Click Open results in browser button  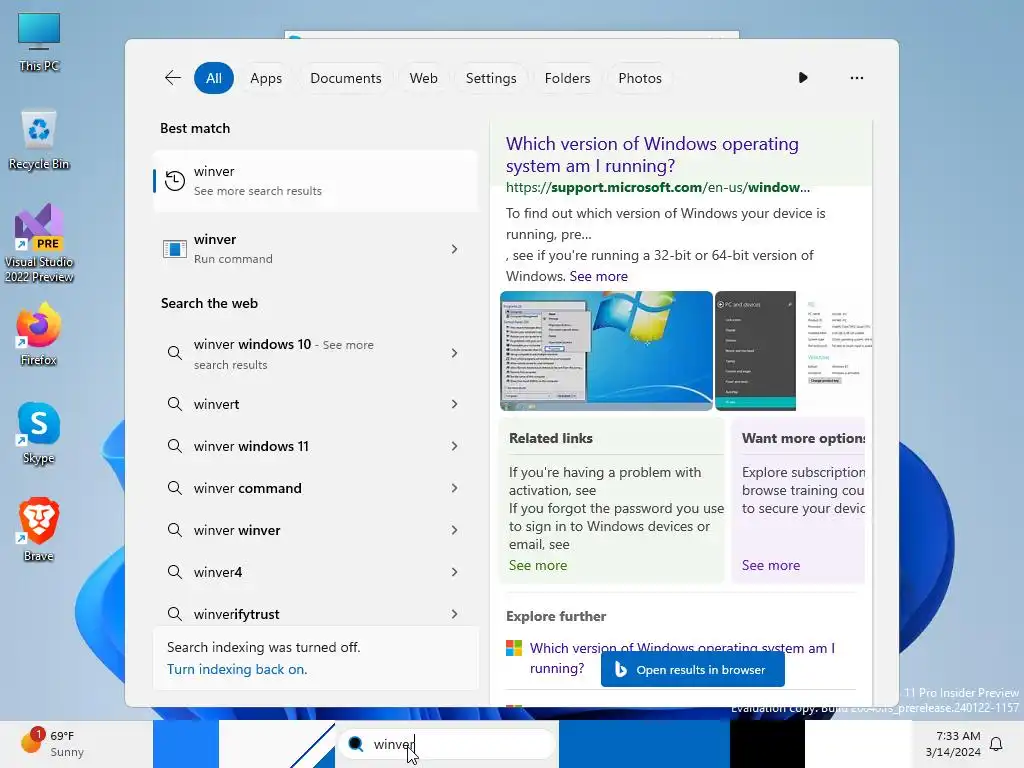693,670
